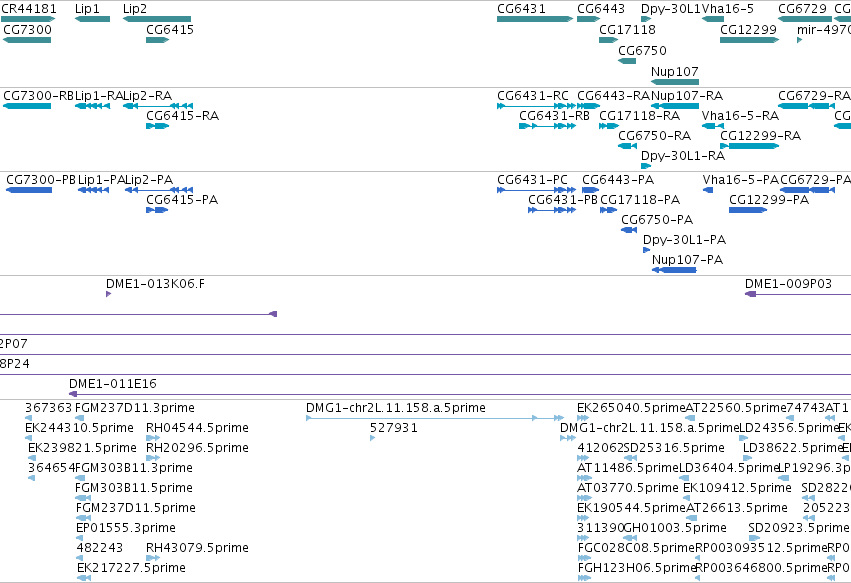Select transcript CG17118-RA
The image size is (851, 583).
tap(640, 116)
